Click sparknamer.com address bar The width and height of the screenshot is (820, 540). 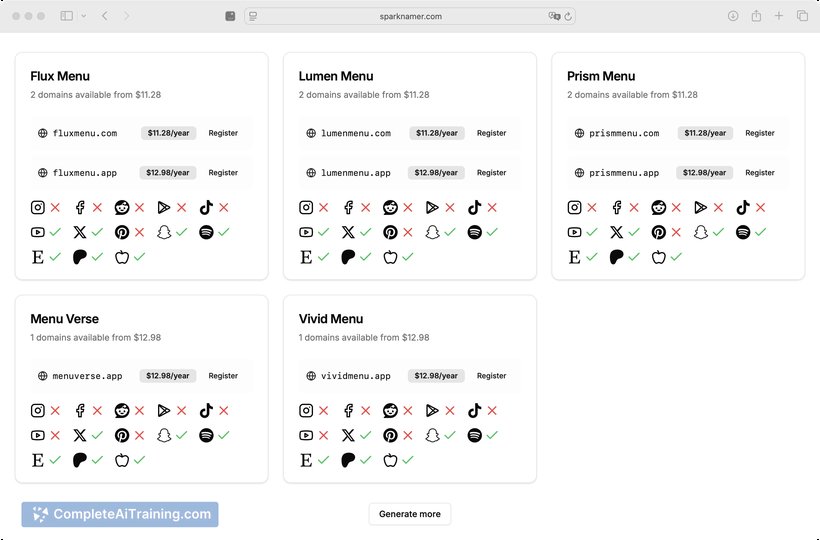pyautogui.click(x=410, y=16)
